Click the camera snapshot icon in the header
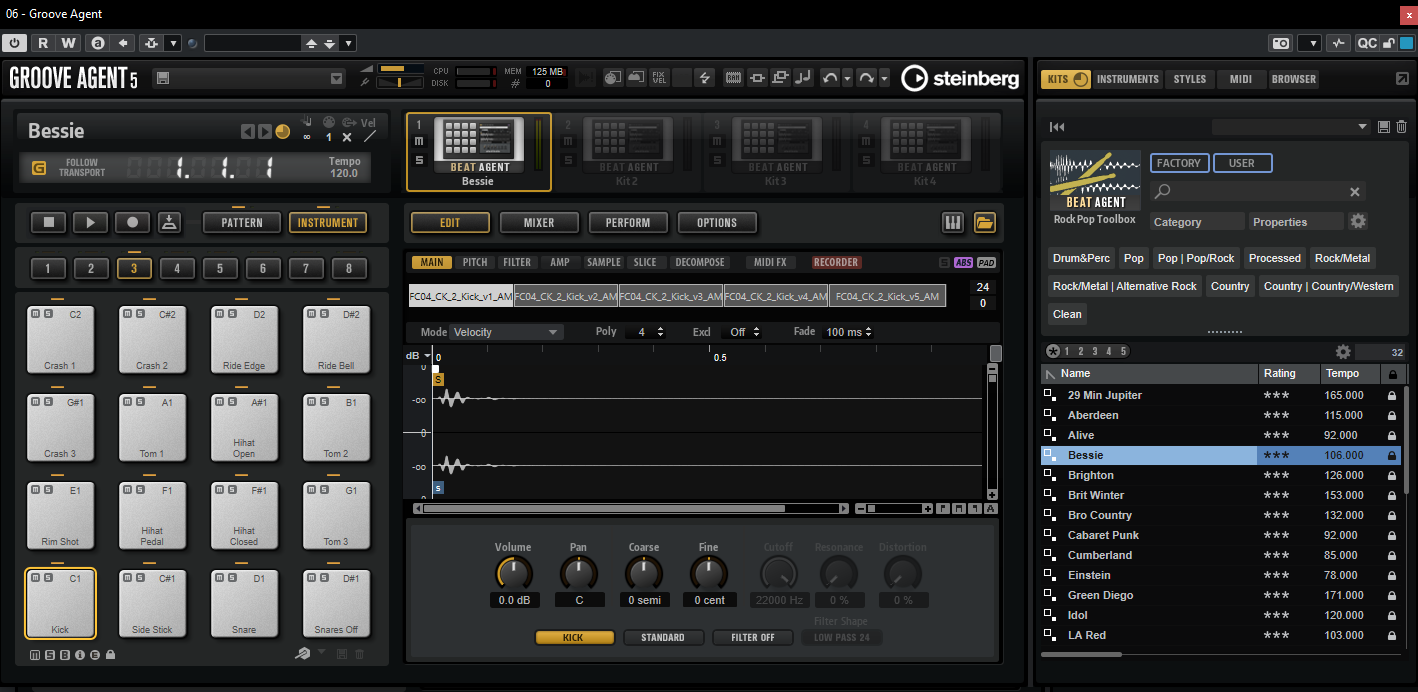1418x692 pixels. coord(1281,43)
